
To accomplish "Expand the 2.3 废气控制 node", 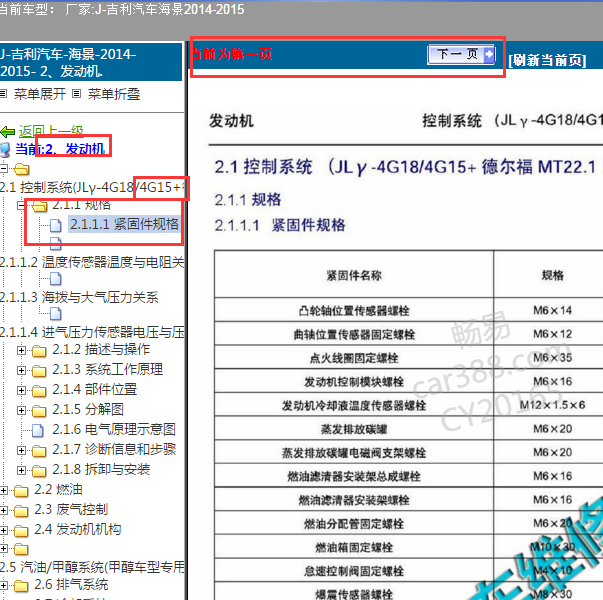I will 3,510.
